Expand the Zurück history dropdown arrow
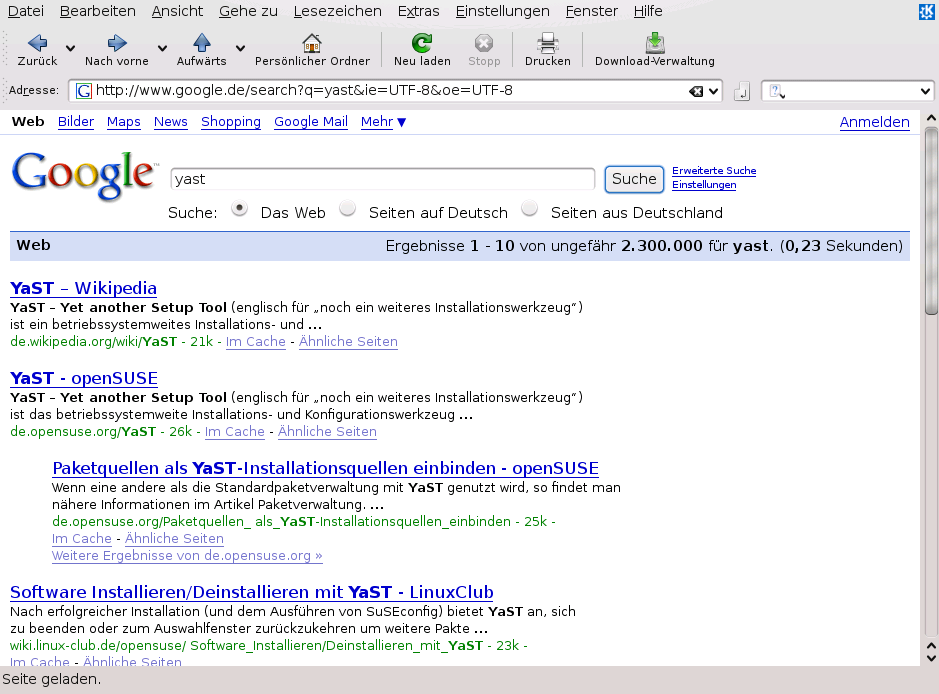This screenshot has height=694, width=939. 70,48
